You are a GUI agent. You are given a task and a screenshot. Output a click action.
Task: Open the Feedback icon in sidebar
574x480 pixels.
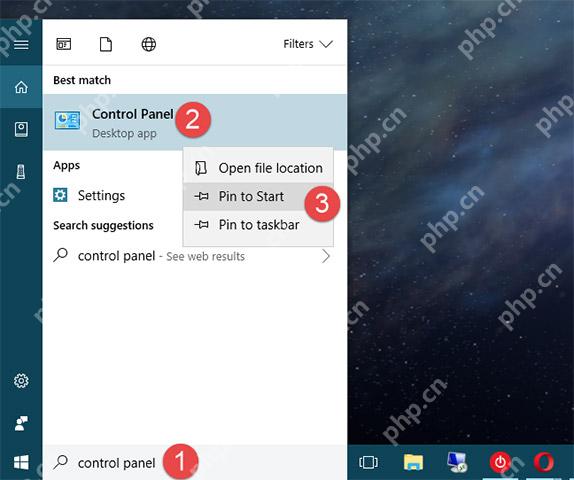[21, 423]
